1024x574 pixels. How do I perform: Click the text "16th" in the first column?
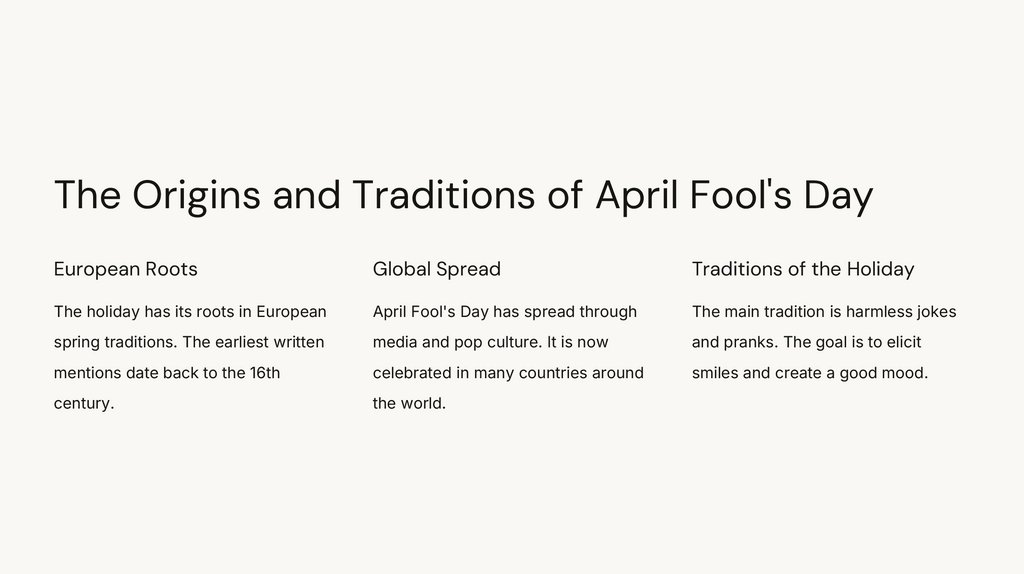pos(265,373)
